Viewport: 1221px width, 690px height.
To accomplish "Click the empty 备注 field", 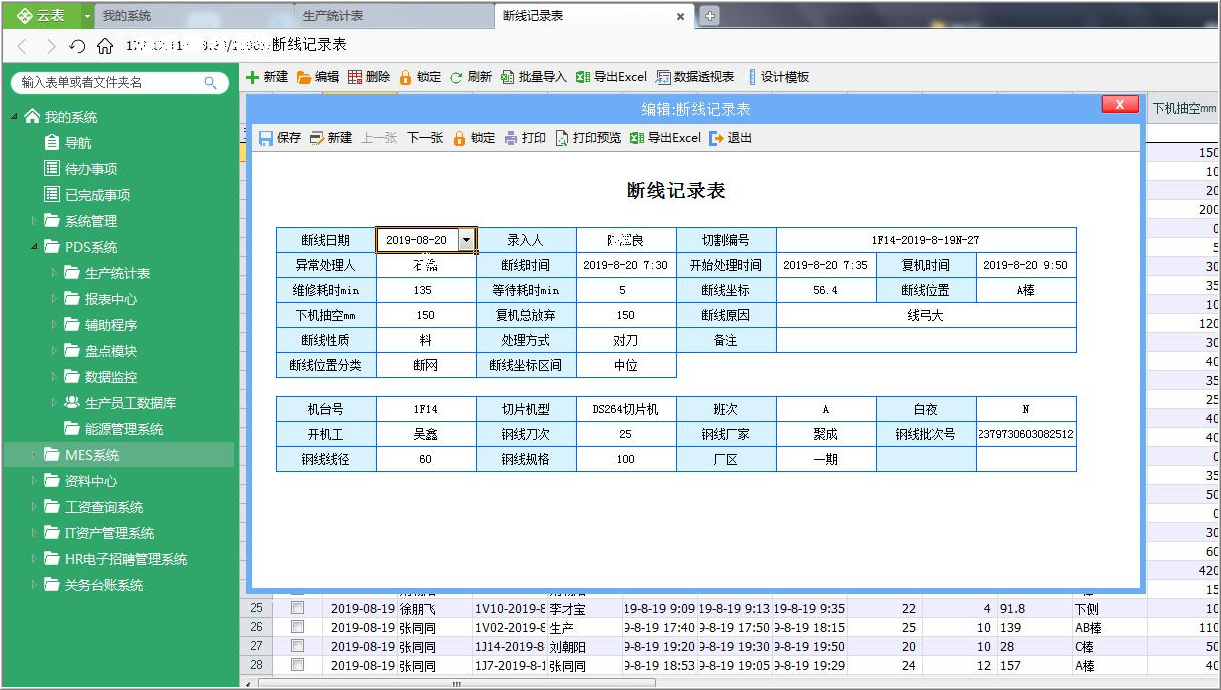I will tap(926, 340).
